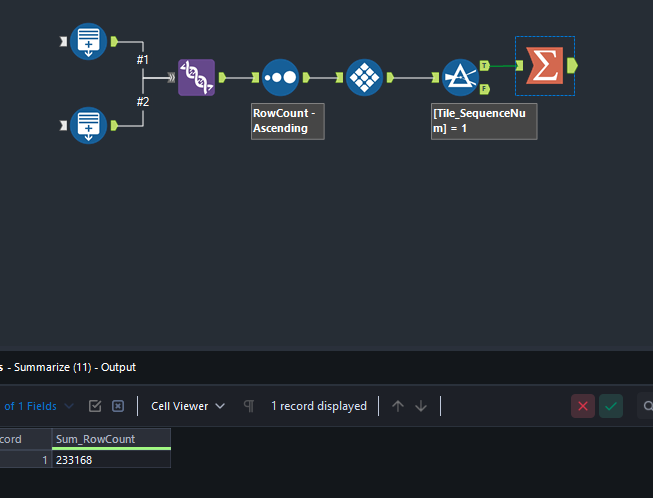The width and height of the screenshot is (653, 498).
Task: Click the Sort tool's input anchor
Action: pos(255,77)
